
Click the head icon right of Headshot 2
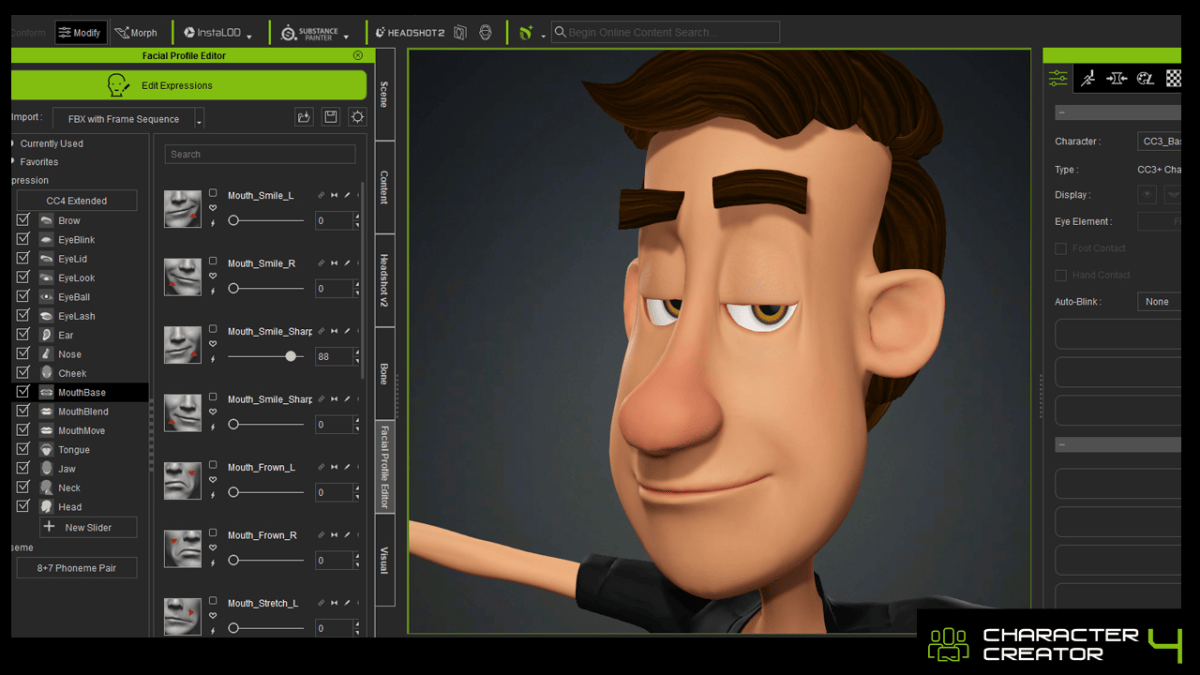[x=485, y=33]
